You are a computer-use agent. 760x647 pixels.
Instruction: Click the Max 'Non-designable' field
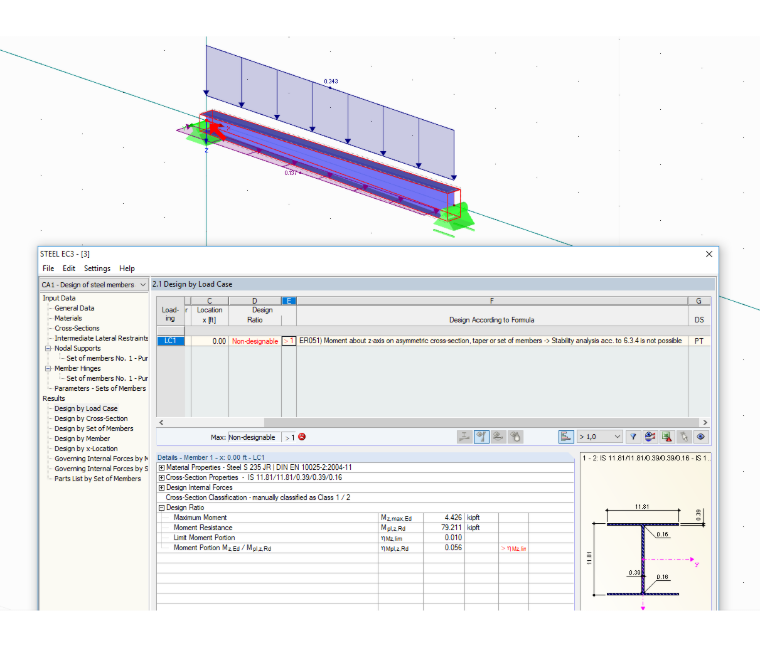254,437
